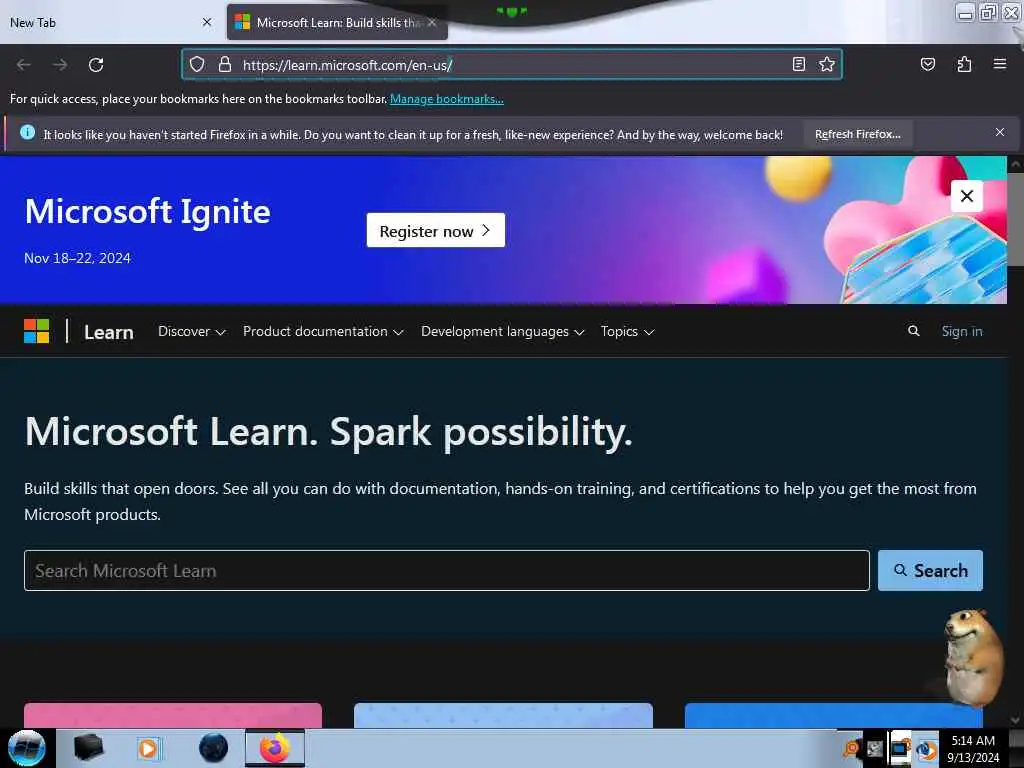Viewport: 1024px width, 768px height.
Task: Go to the Learn home link
Action: [108, 332]
